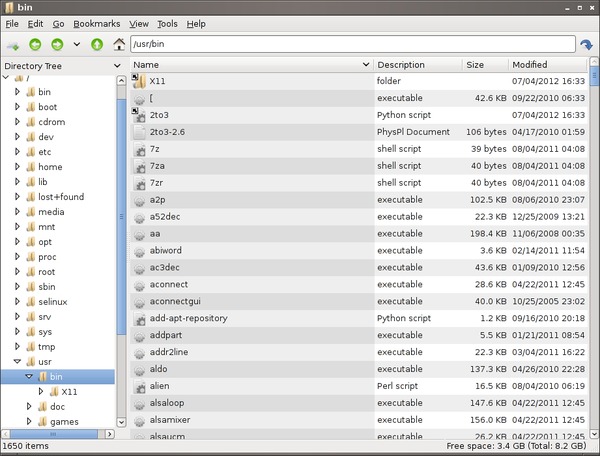This screenshot has width=600, height=456.
Task: Expand the X11 subfolder in the tree
Action: 41,392
